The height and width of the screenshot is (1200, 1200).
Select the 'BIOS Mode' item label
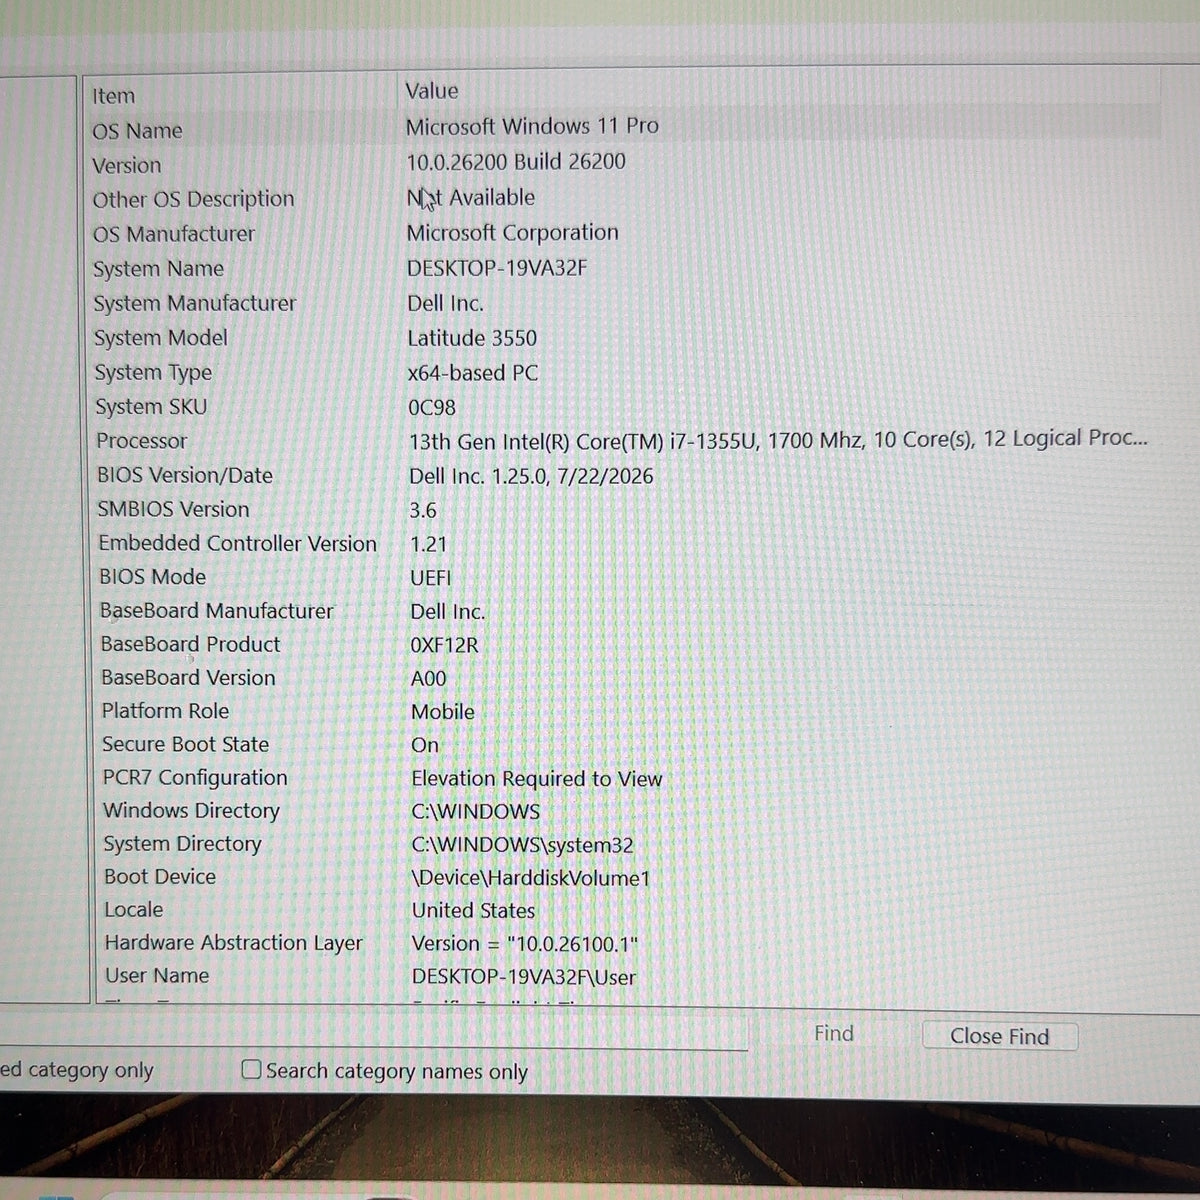(x=152, y=577)
